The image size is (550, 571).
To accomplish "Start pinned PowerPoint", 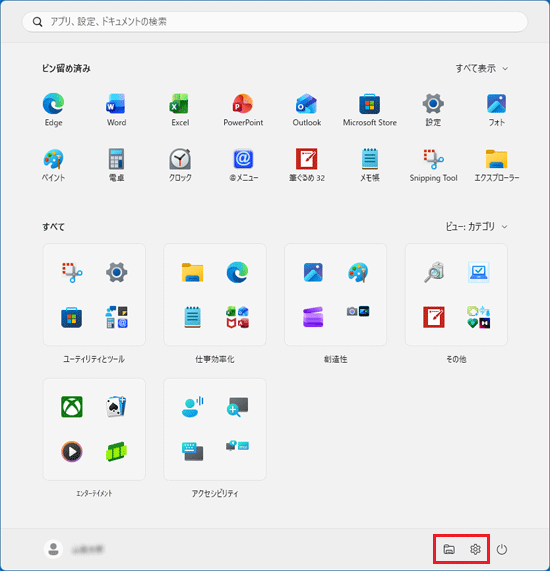I will pyautogui.click(x=243, y=110).
